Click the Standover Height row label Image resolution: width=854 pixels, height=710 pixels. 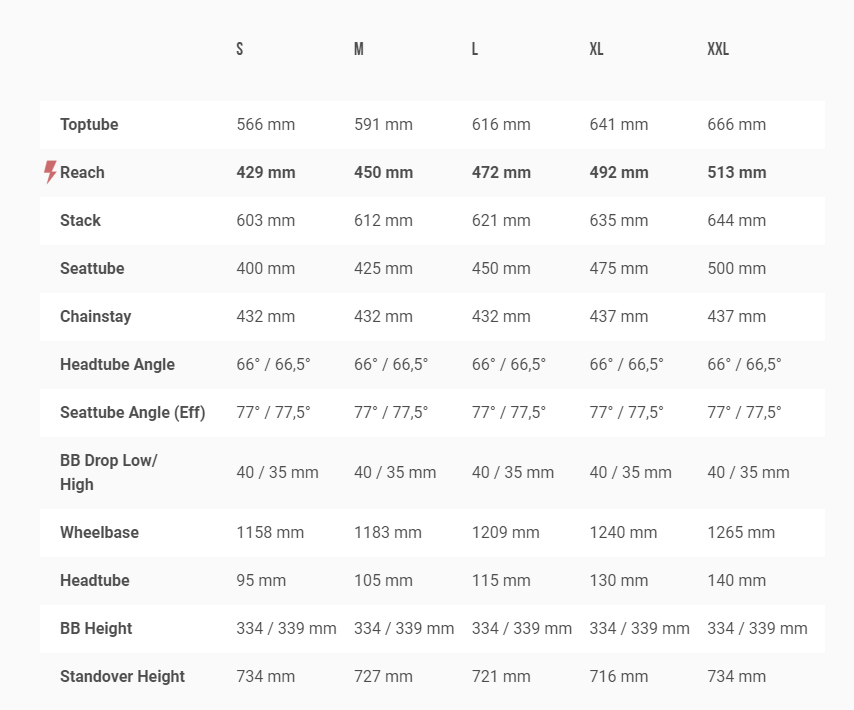122,677
